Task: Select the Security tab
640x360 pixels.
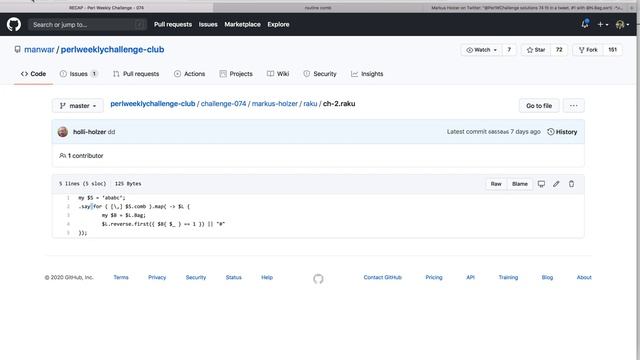Action: click(320, 74)
